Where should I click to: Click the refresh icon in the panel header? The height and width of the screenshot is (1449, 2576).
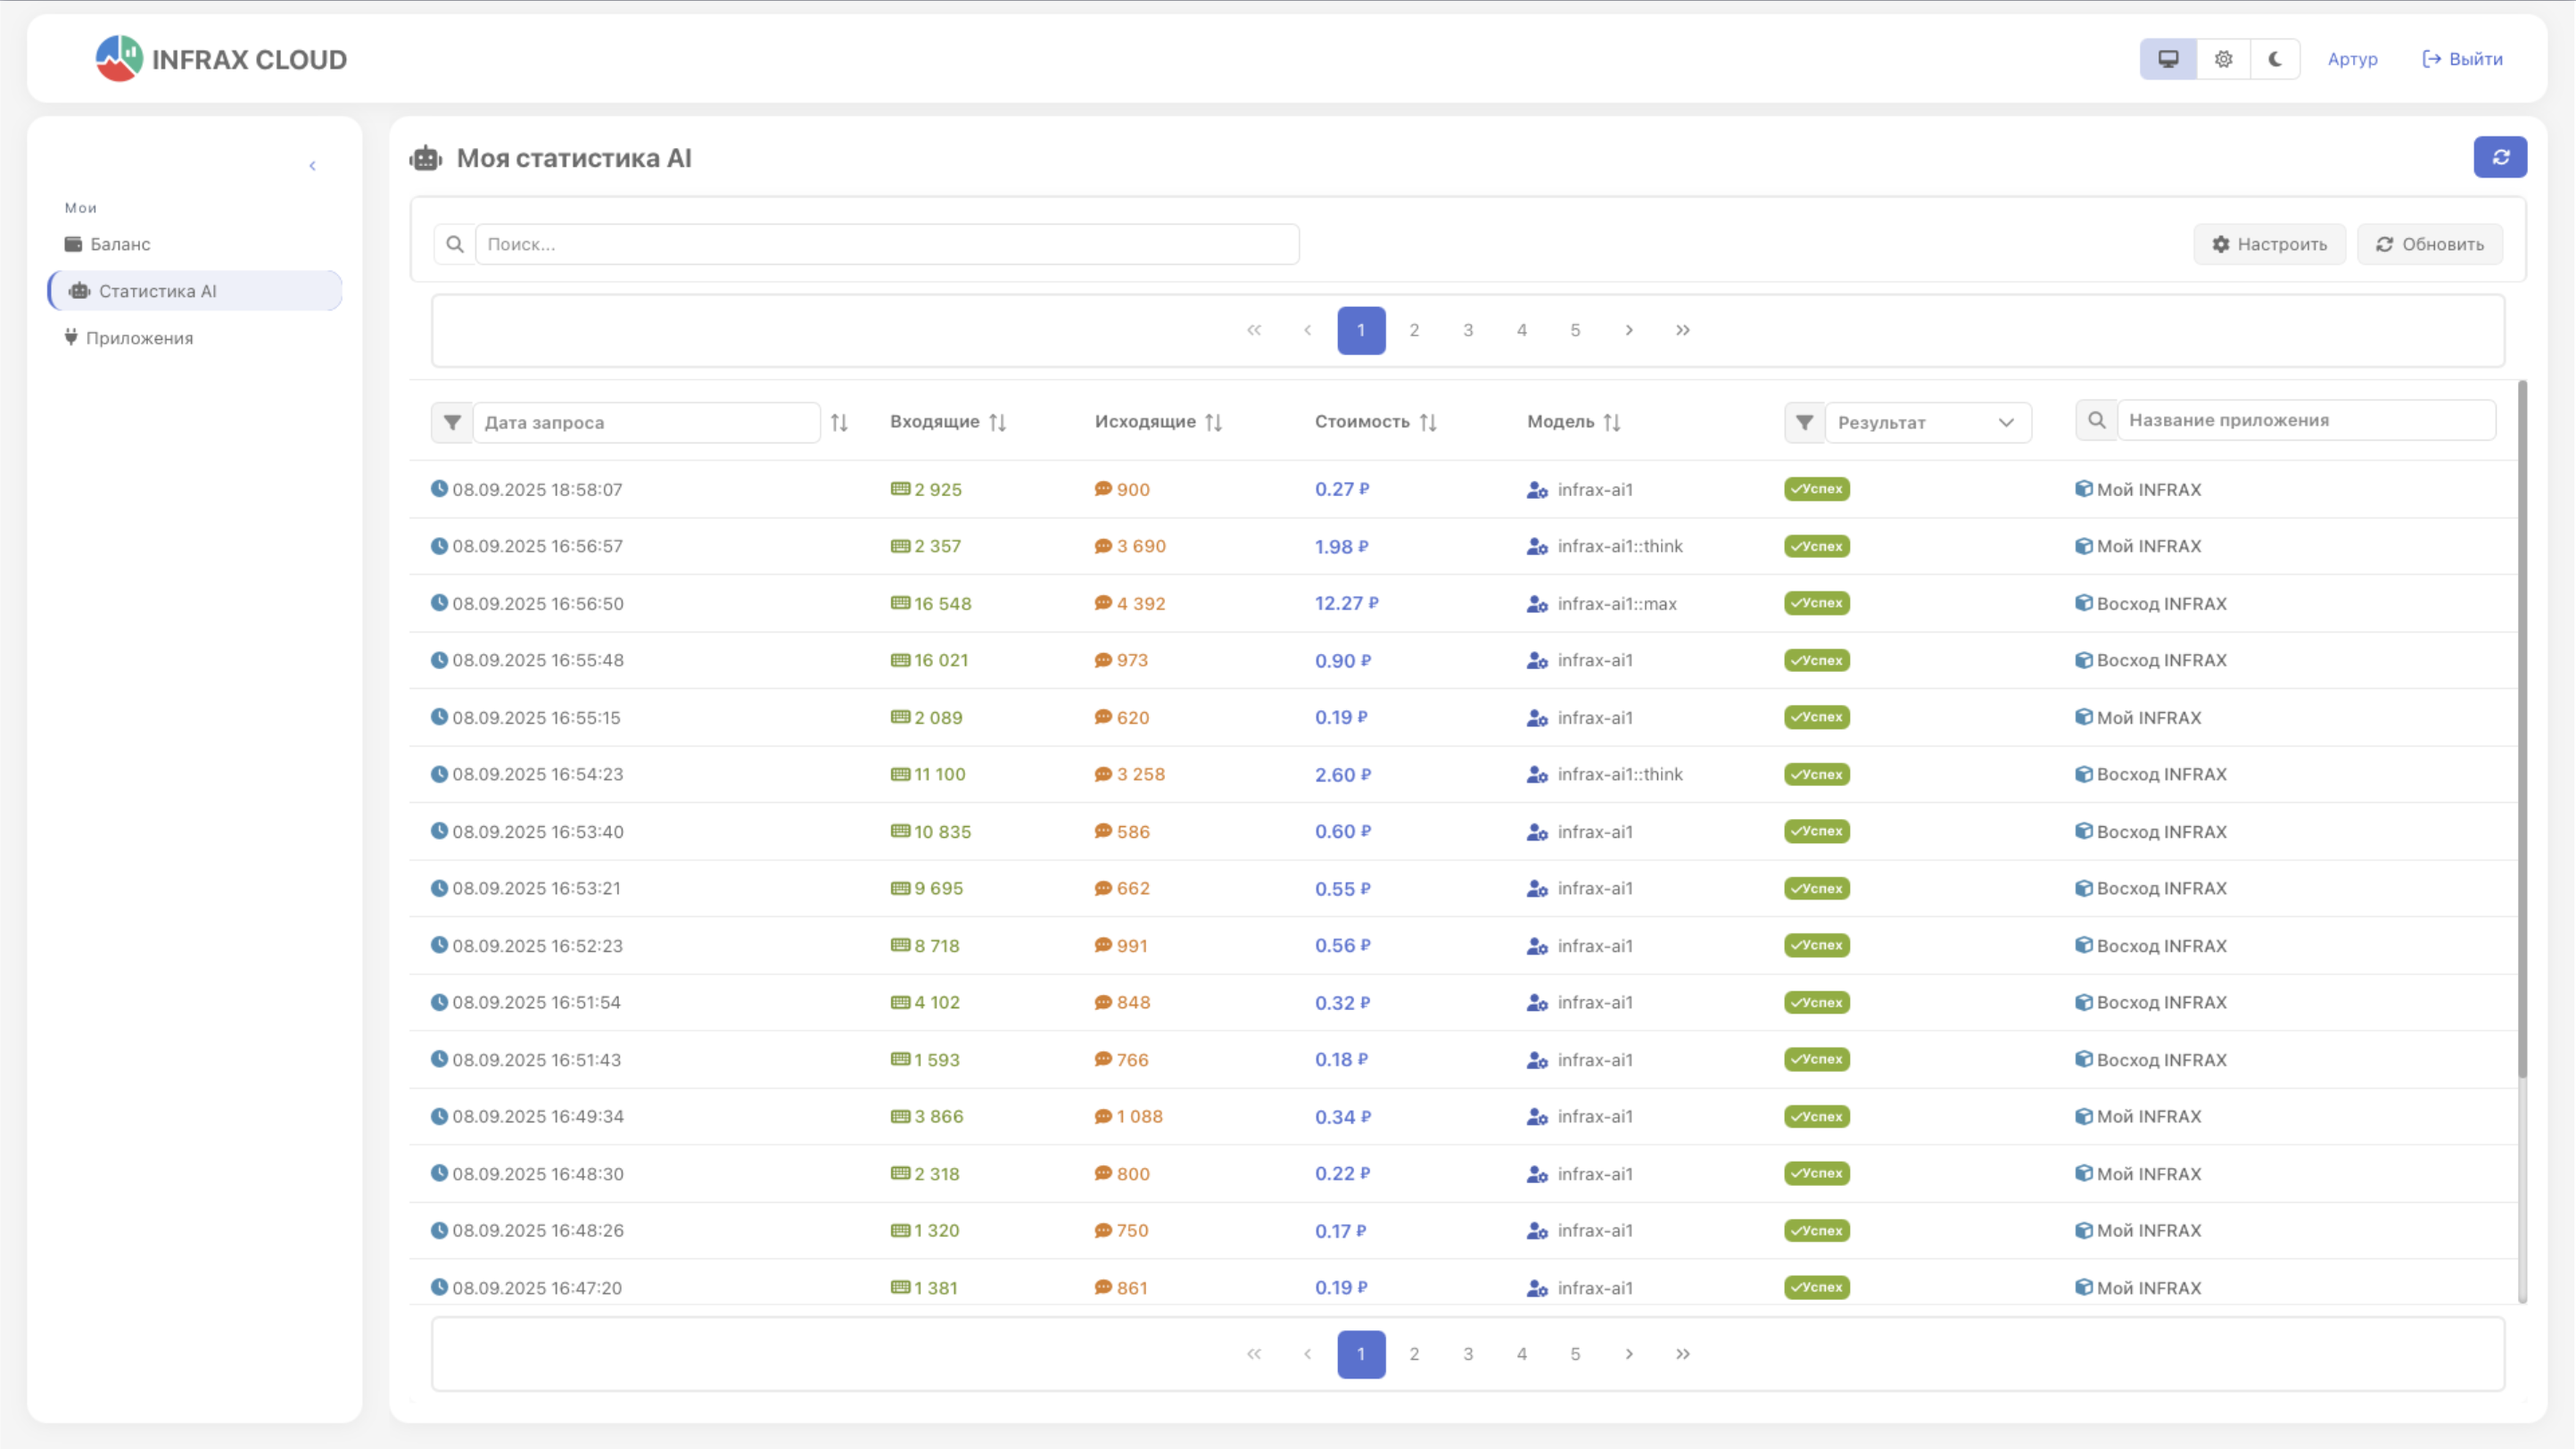coord(2501,157)
